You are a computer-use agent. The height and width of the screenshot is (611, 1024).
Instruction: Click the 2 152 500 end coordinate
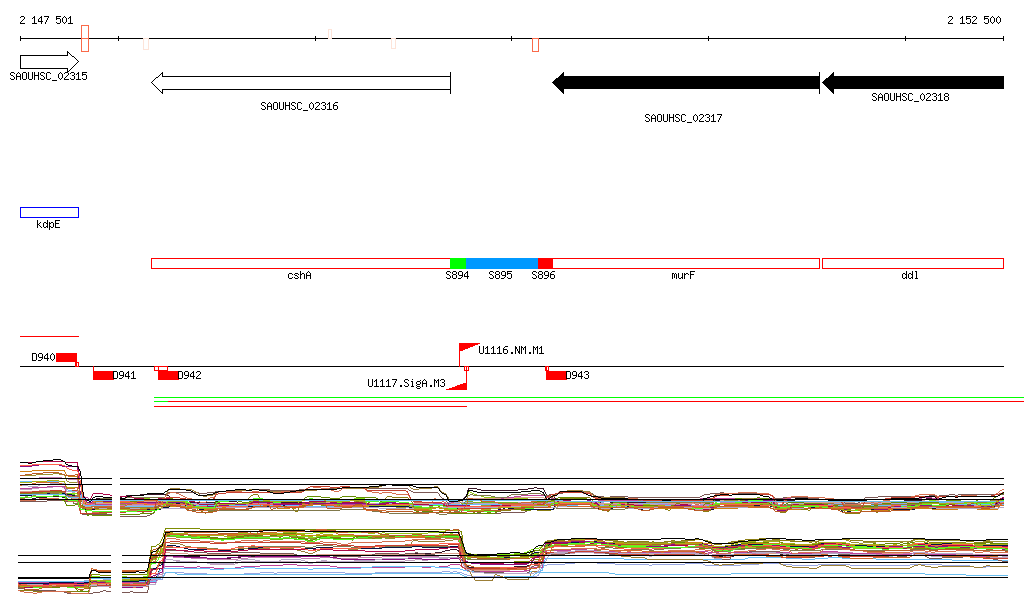coord(974,20)
